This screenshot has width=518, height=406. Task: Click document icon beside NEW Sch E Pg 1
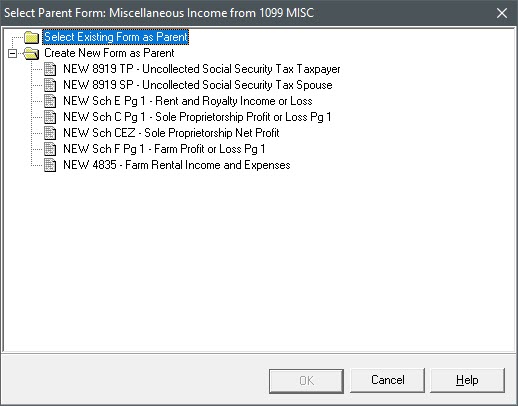pyautogui.click(x=50, y=101)
